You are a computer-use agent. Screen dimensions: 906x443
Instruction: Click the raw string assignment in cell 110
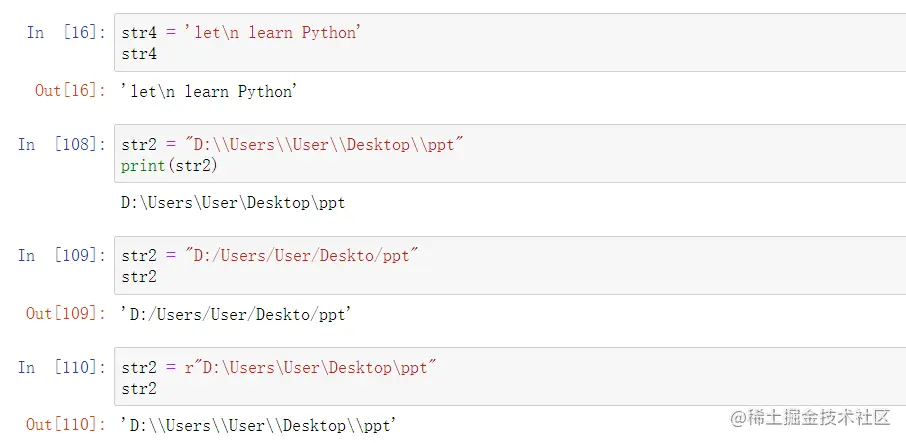pyautogui.click(x=279, y=367)
